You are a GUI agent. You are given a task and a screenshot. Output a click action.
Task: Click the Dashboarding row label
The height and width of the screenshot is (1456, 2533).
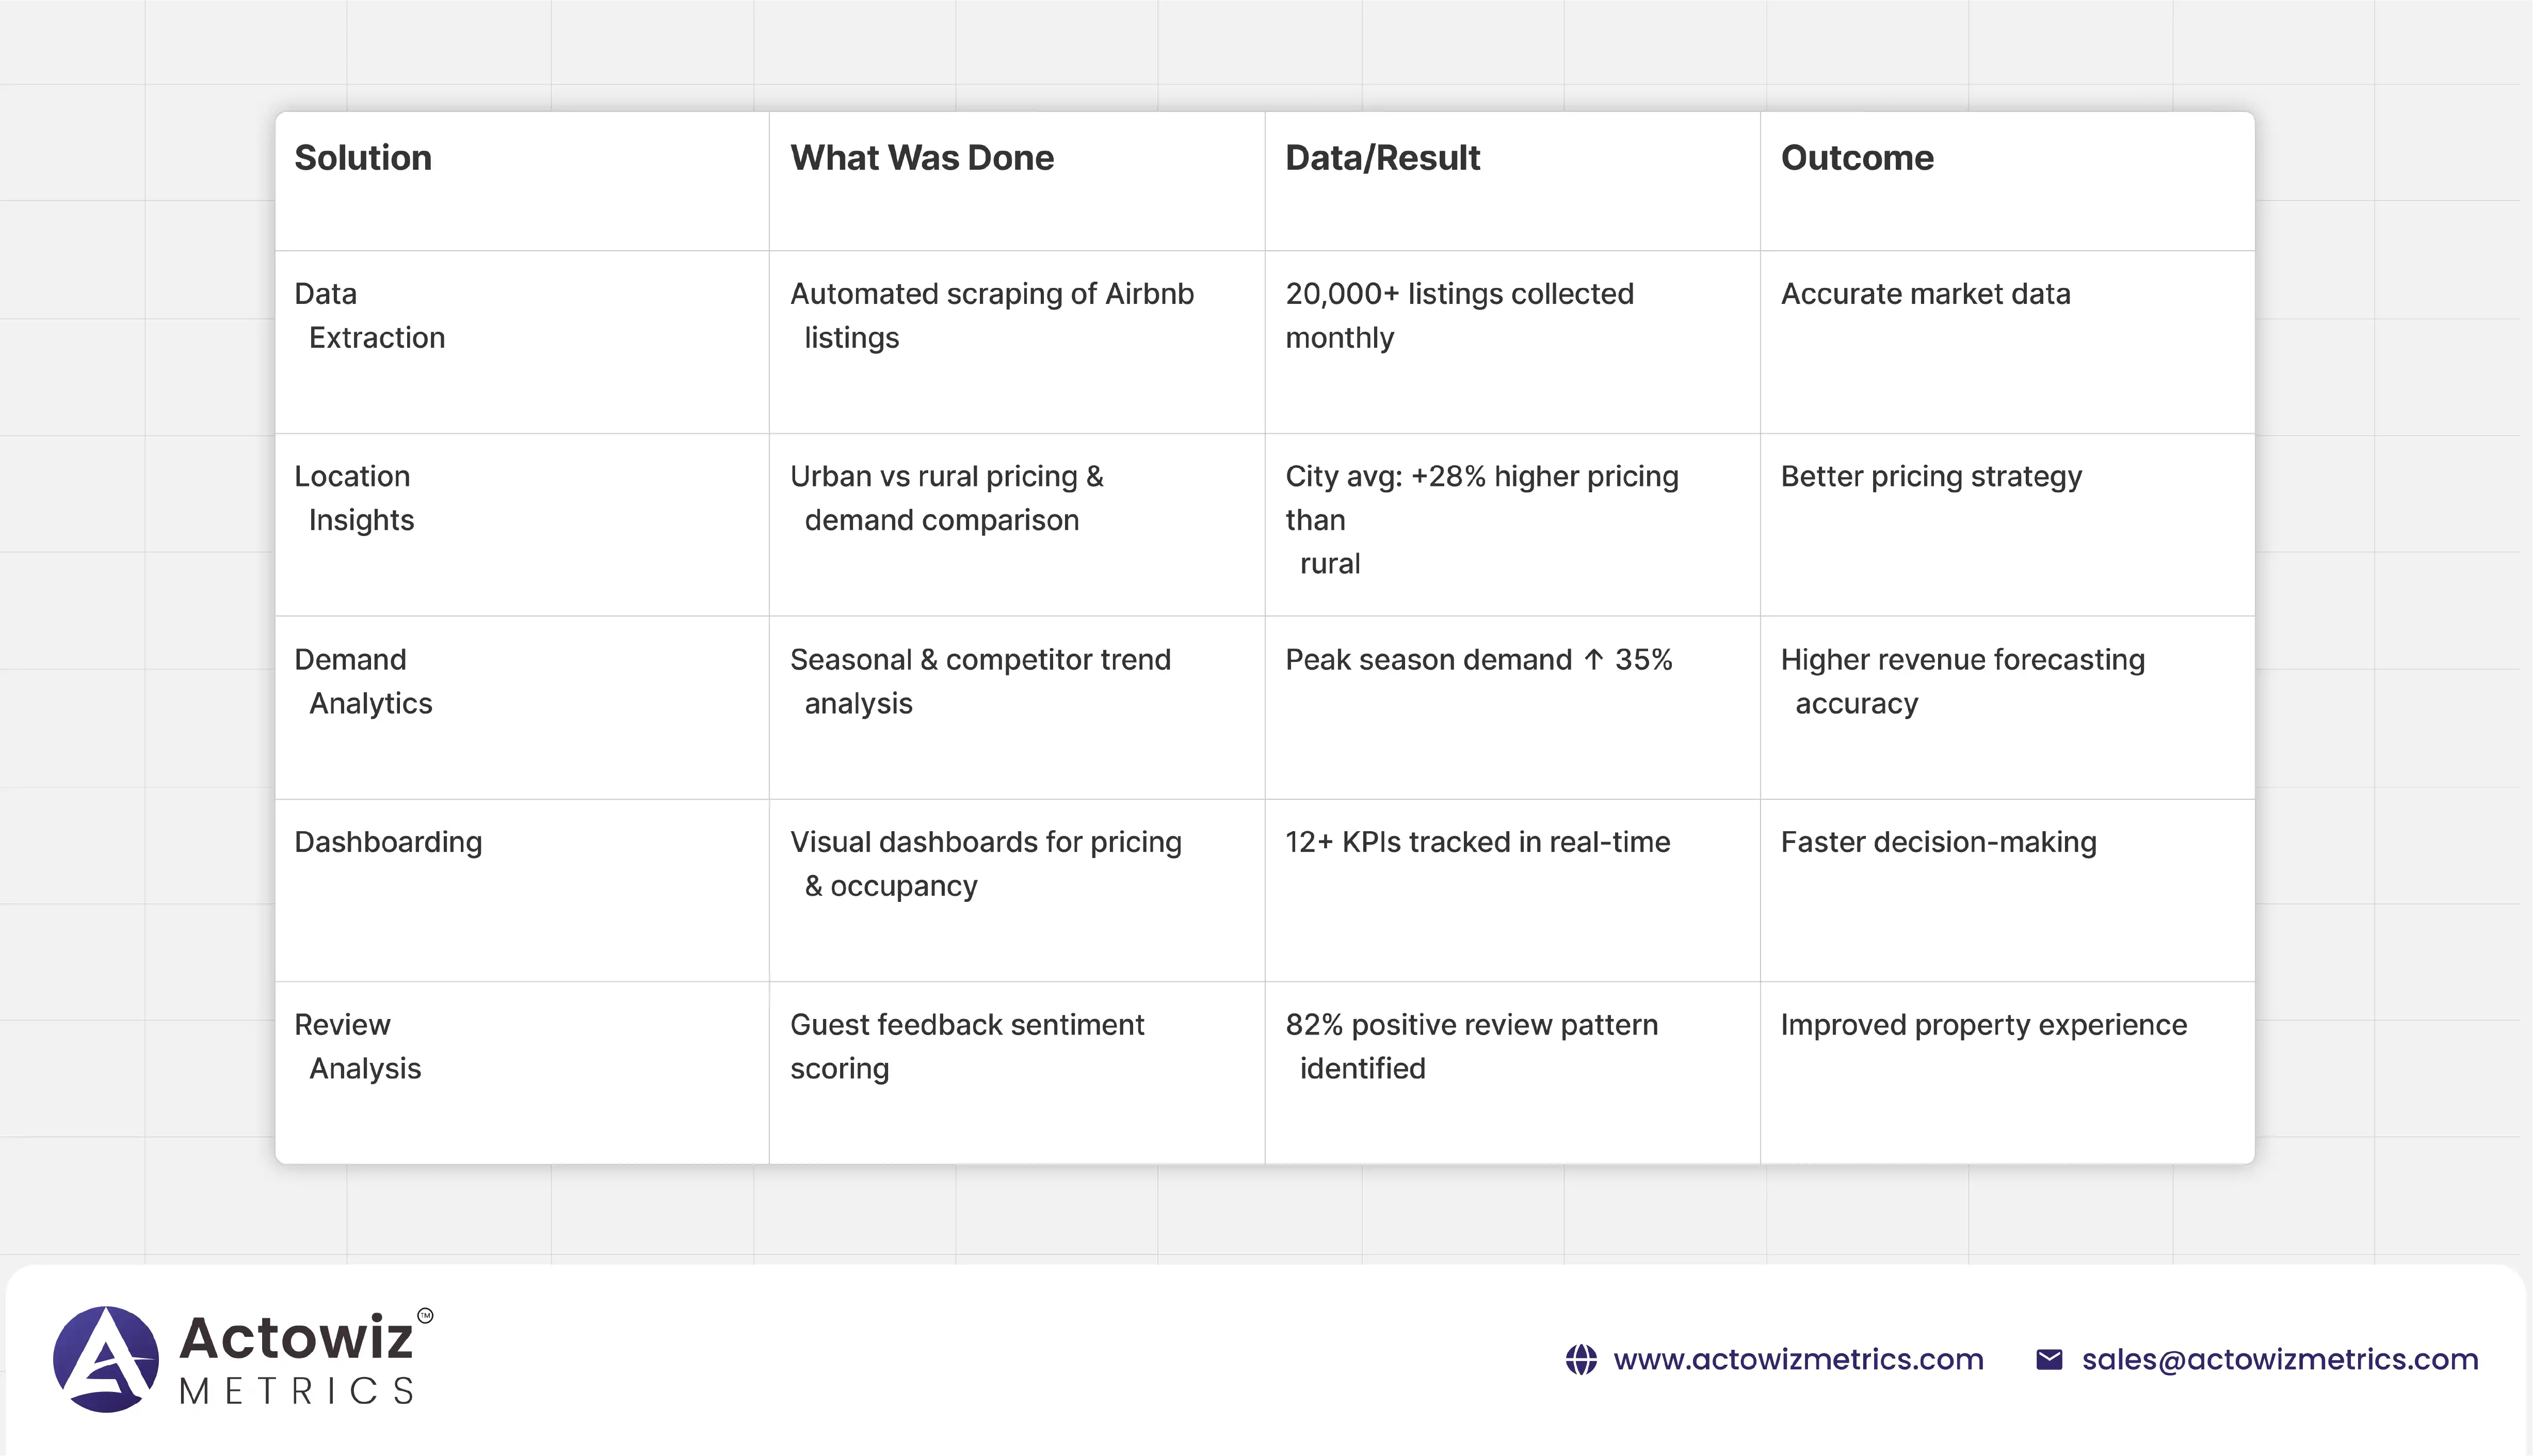(388, 842)
